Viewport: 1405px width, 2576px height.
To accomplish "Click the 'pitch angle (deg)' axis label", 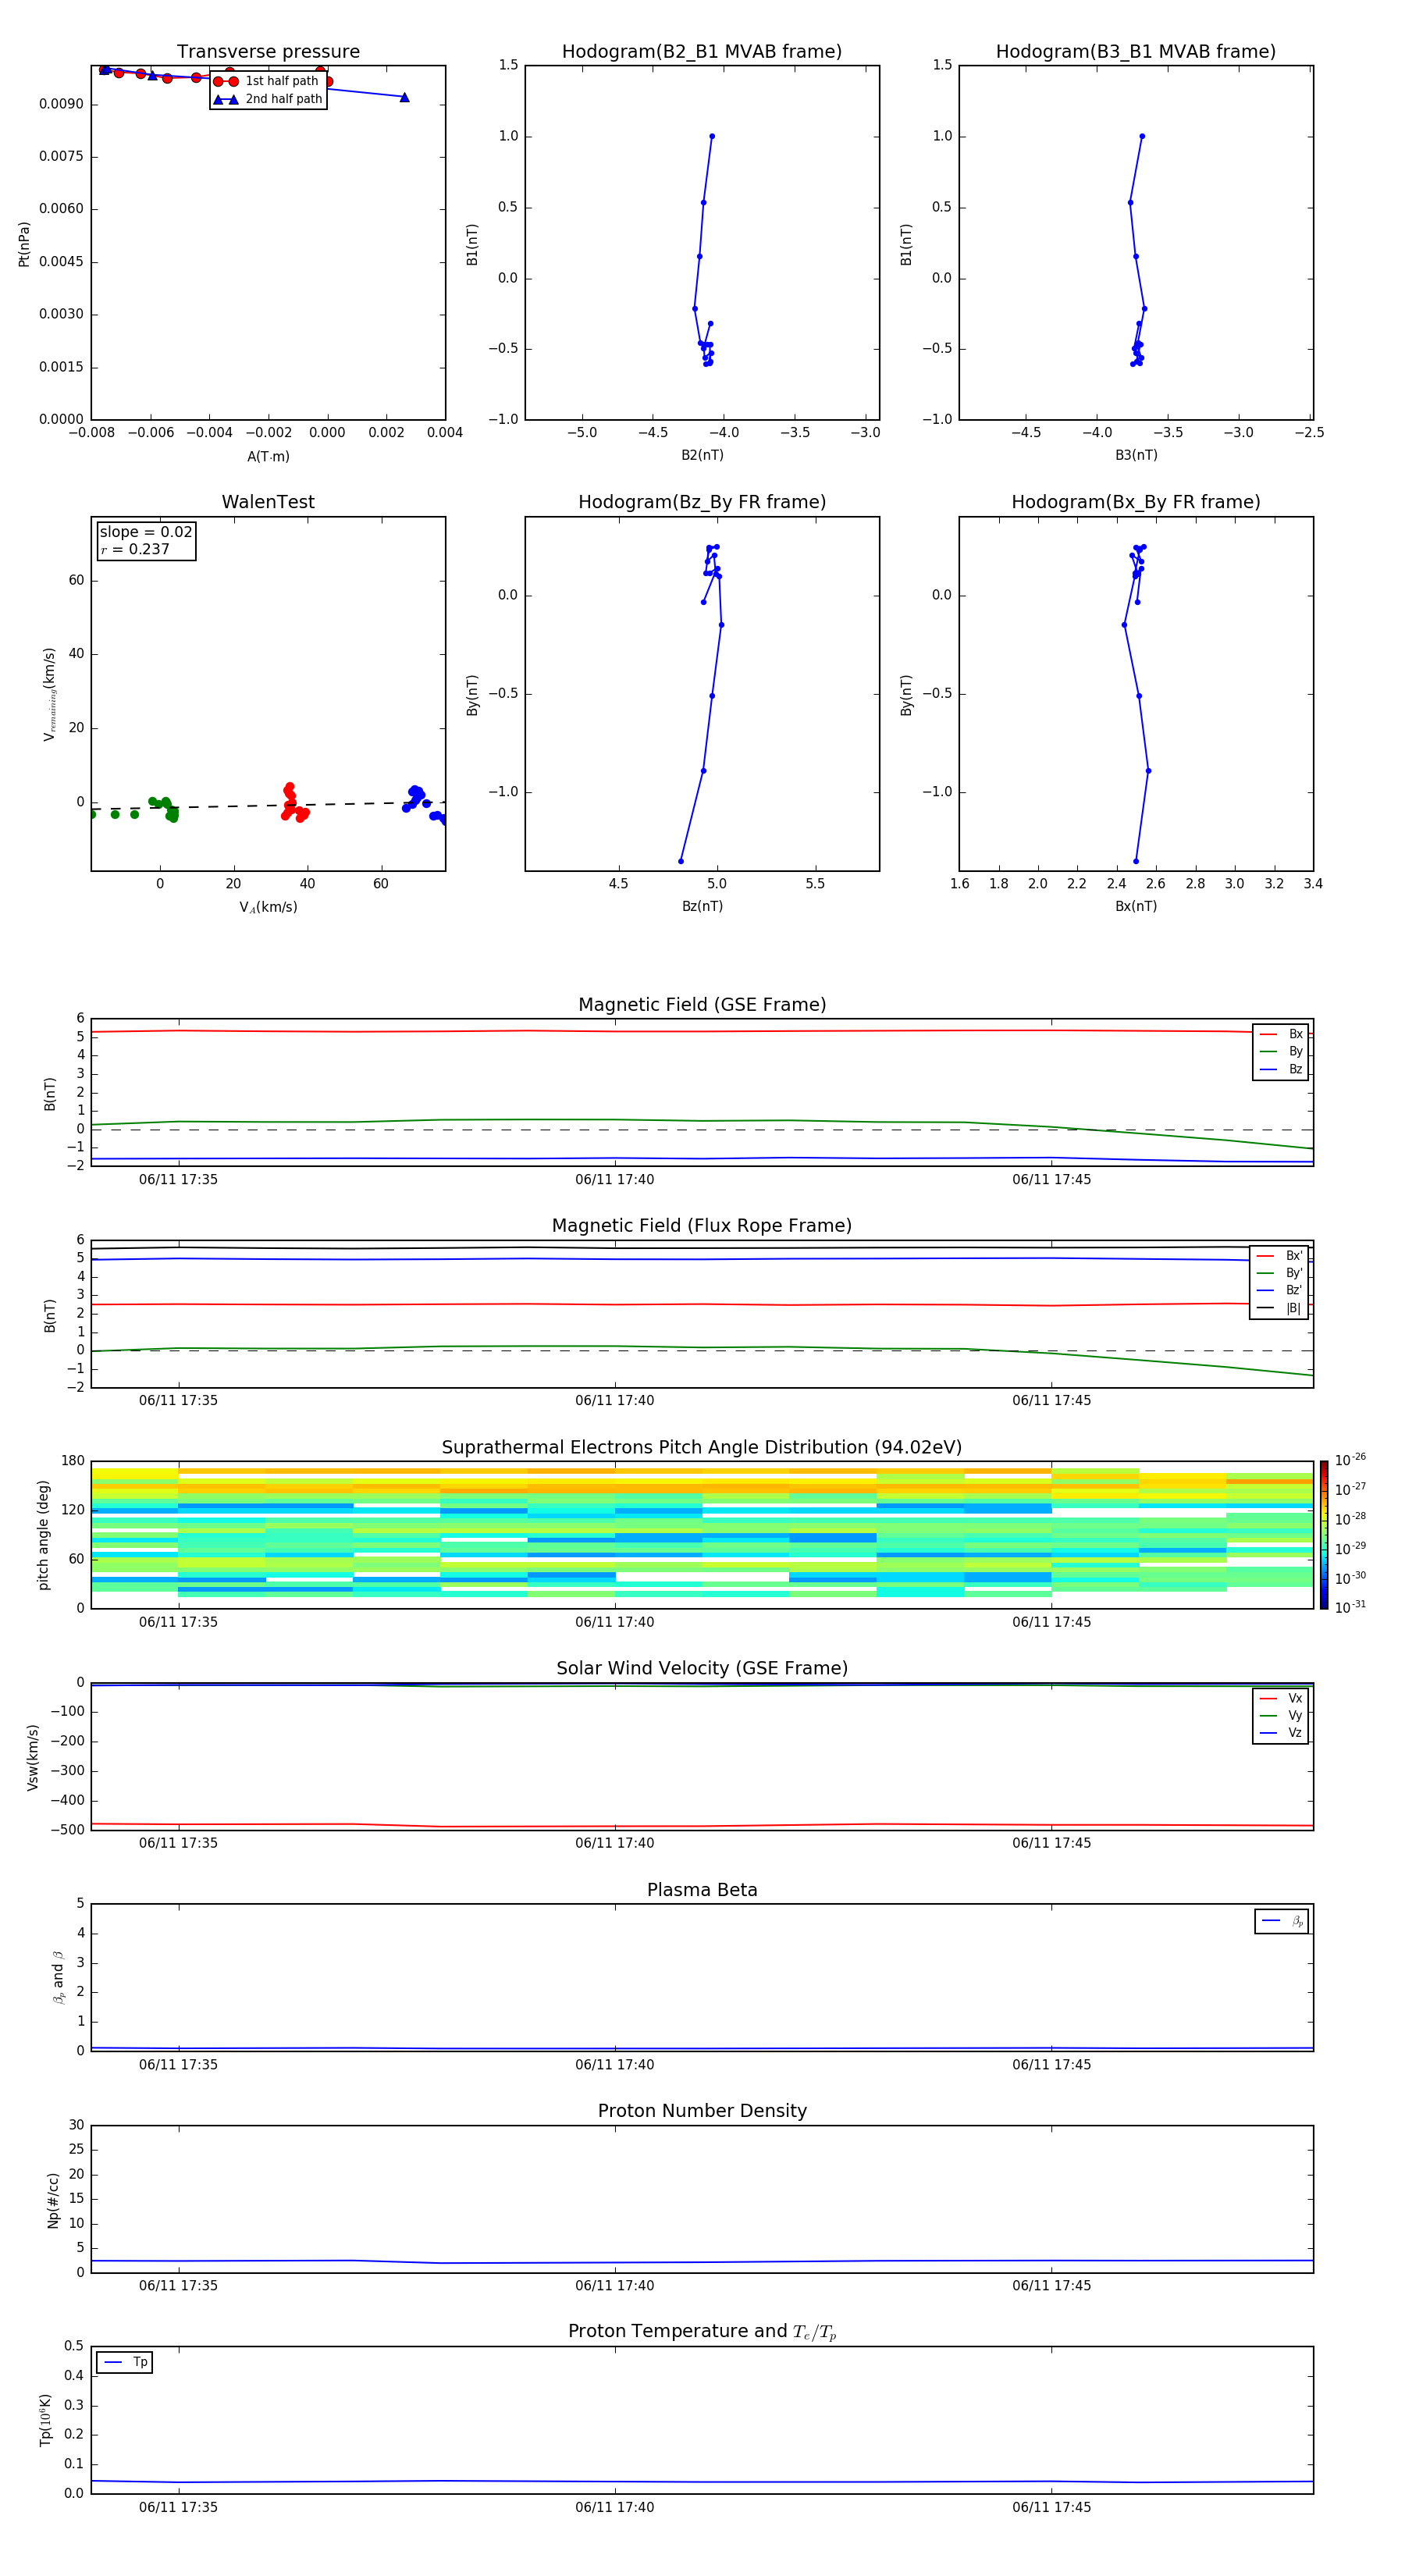I will tap(43, 1535).
